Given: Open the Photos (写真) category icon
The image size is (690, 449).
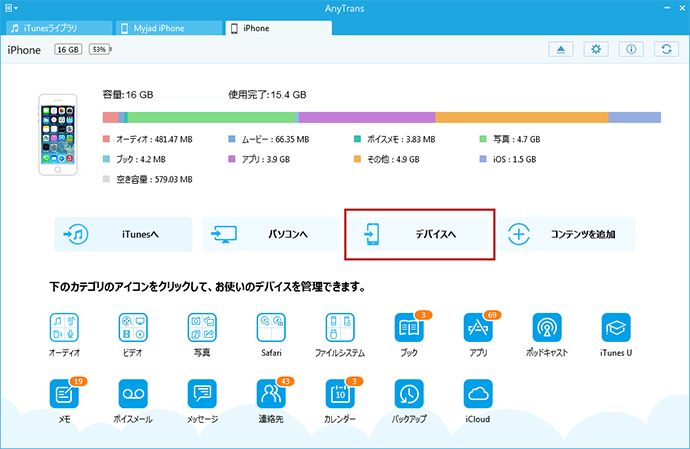Looking at the screenshot, I should [202, 328].
